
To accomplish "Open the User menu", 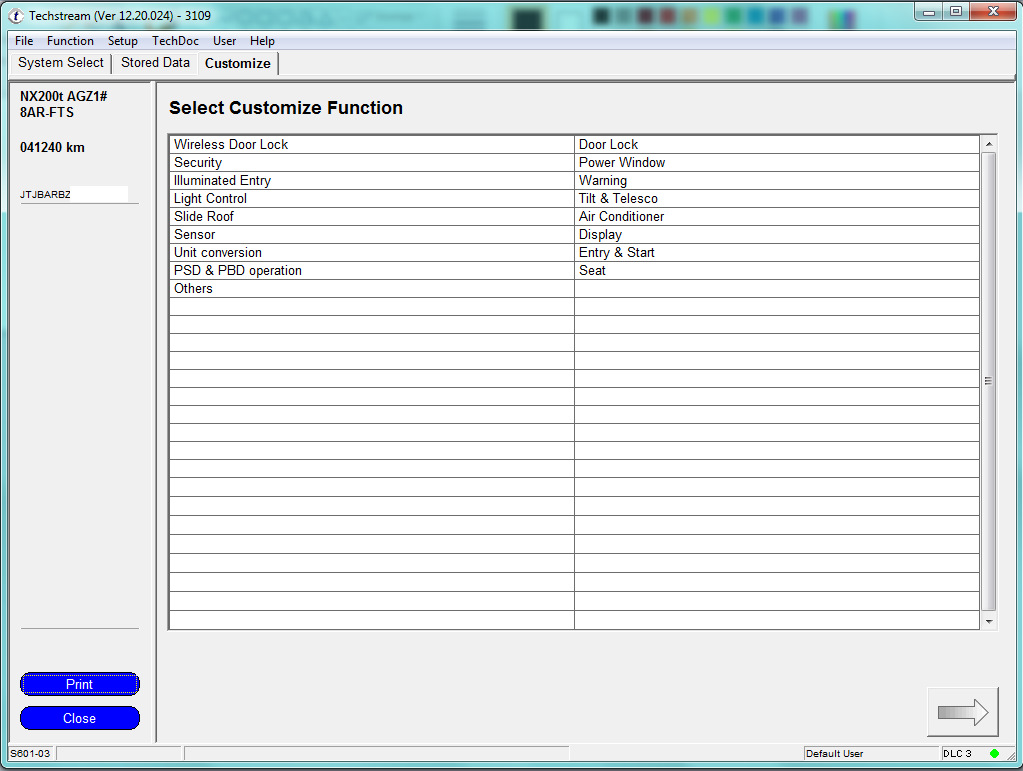I will point(224,40).
